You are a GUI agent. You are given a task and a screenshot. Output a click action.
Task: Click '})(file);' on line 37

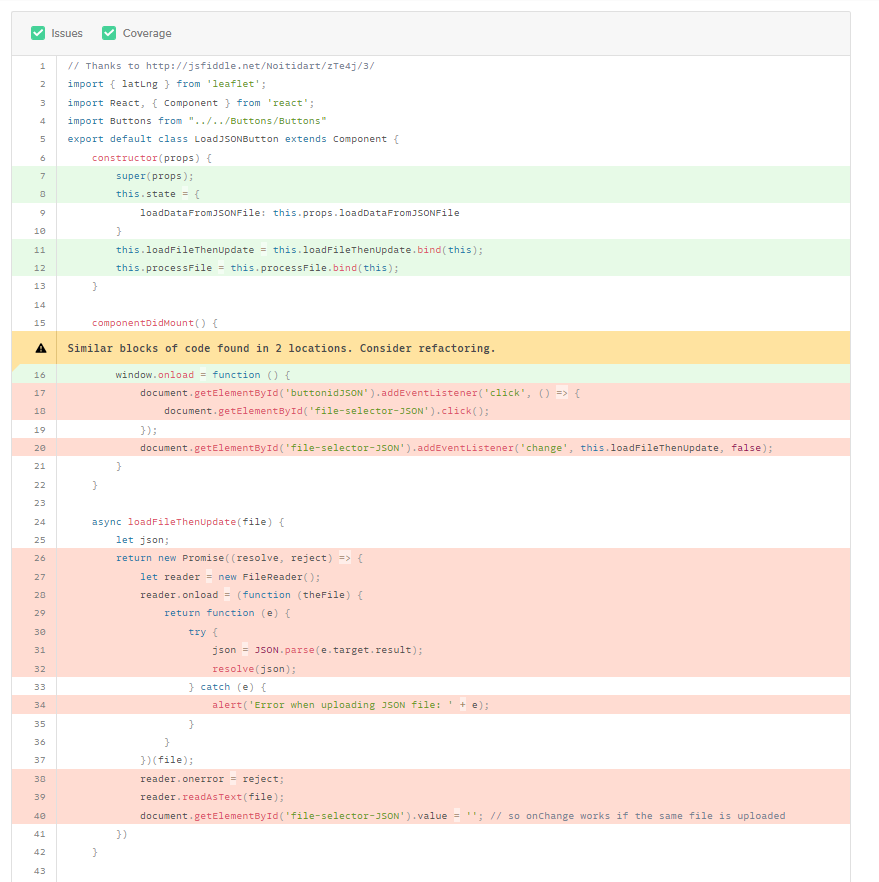click(x=166, y=760)
